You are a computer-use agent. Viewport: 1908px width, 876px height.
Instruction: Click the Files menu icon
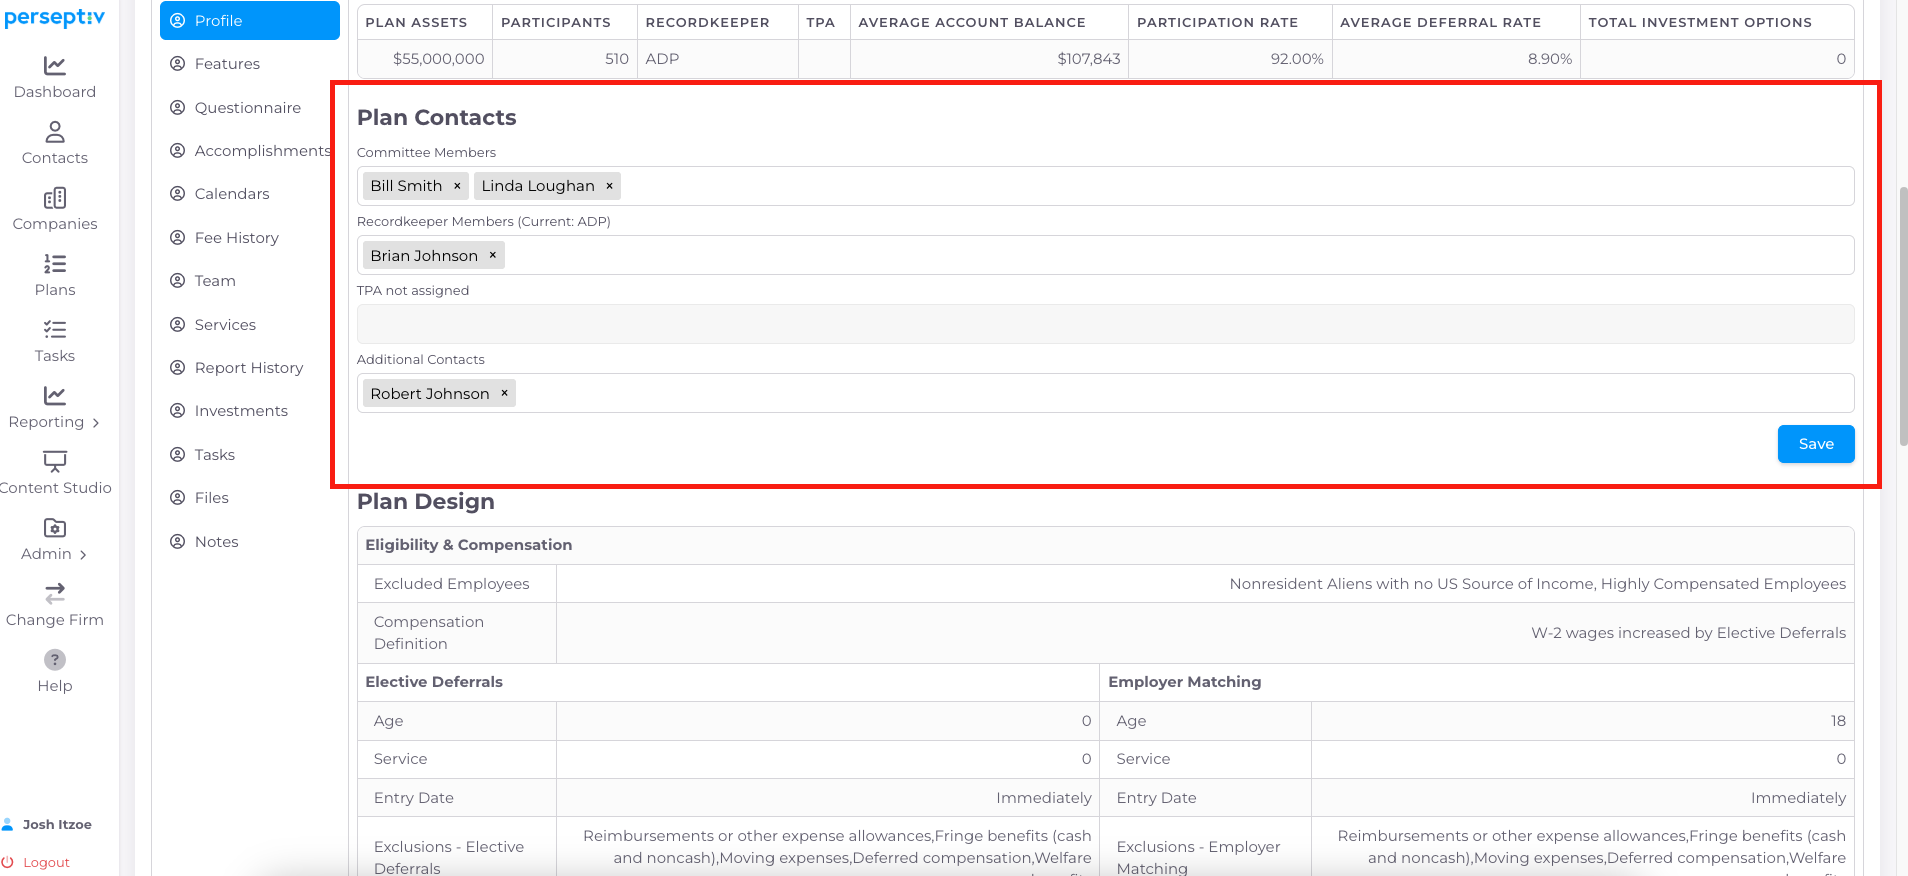[178, 498]
